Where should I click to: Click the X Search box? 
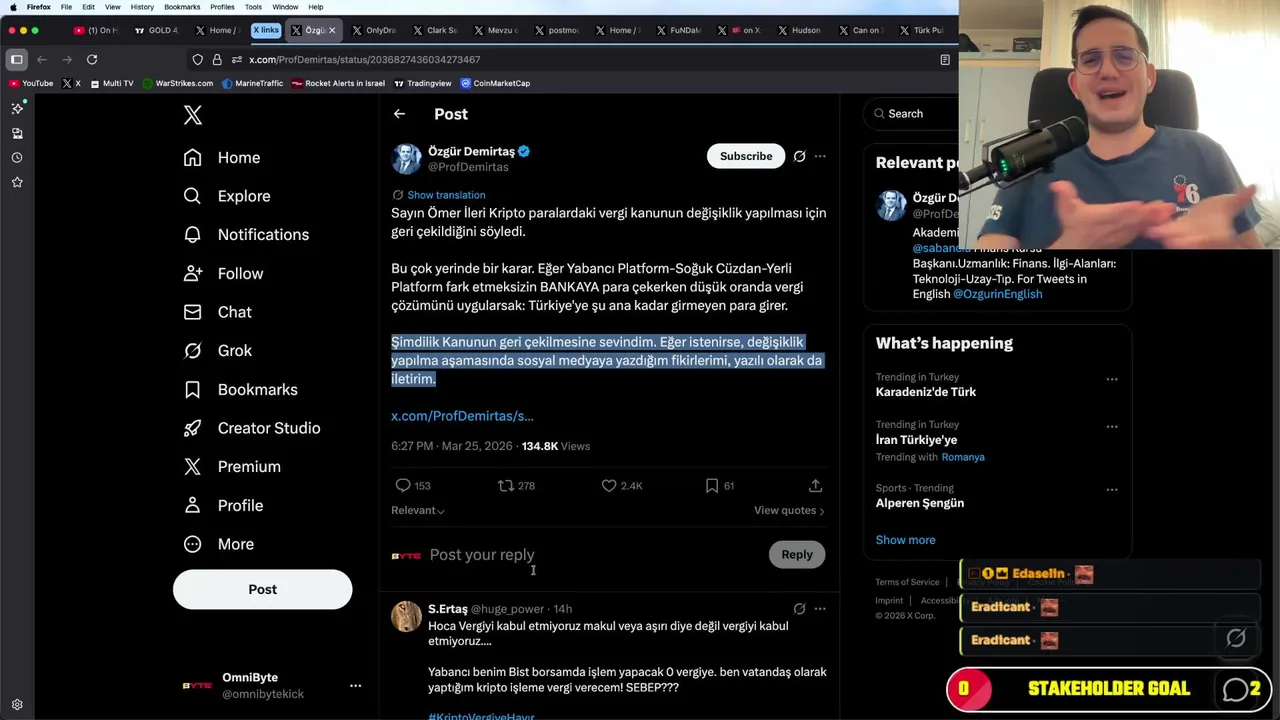click(x=911, y=114)
